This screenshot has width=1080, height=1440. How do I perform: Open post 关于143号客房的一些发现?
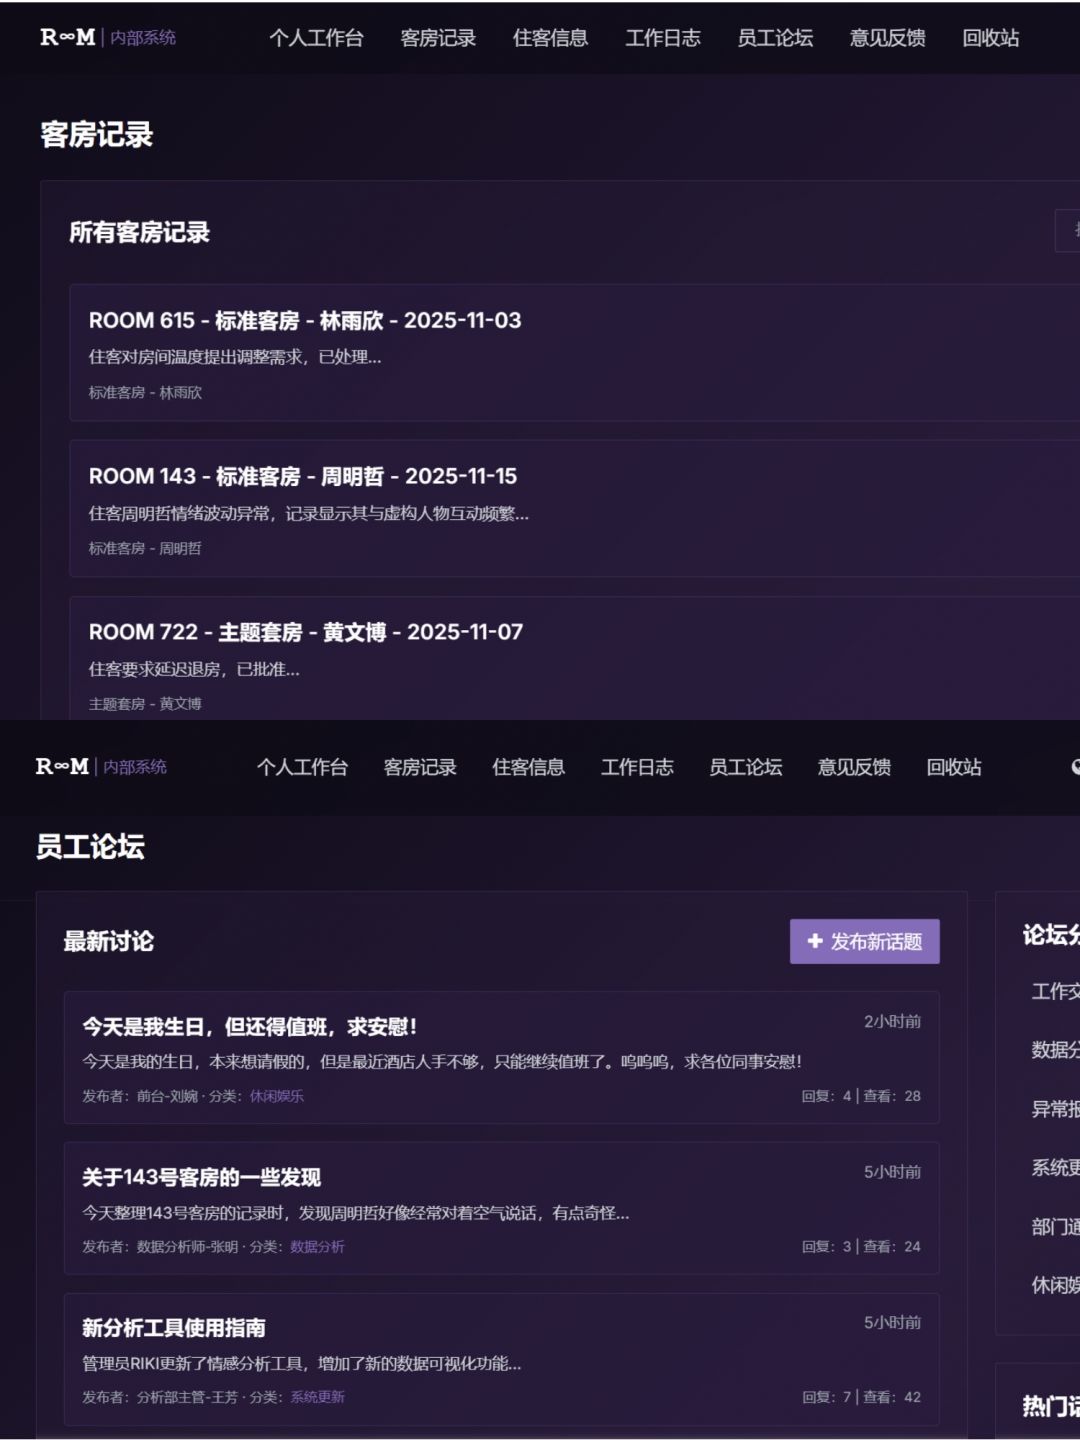coord(201,1177)
